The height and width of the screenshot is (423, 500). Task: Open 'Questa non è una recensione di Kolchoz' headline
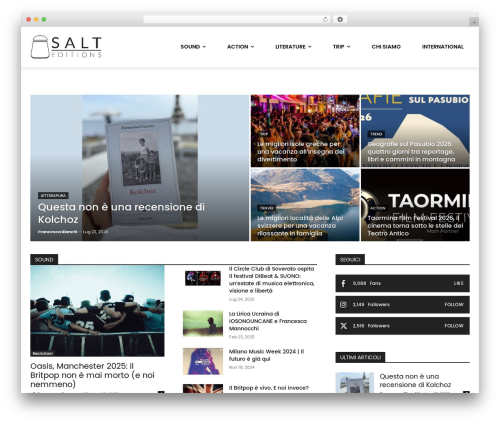coord(121,213)
